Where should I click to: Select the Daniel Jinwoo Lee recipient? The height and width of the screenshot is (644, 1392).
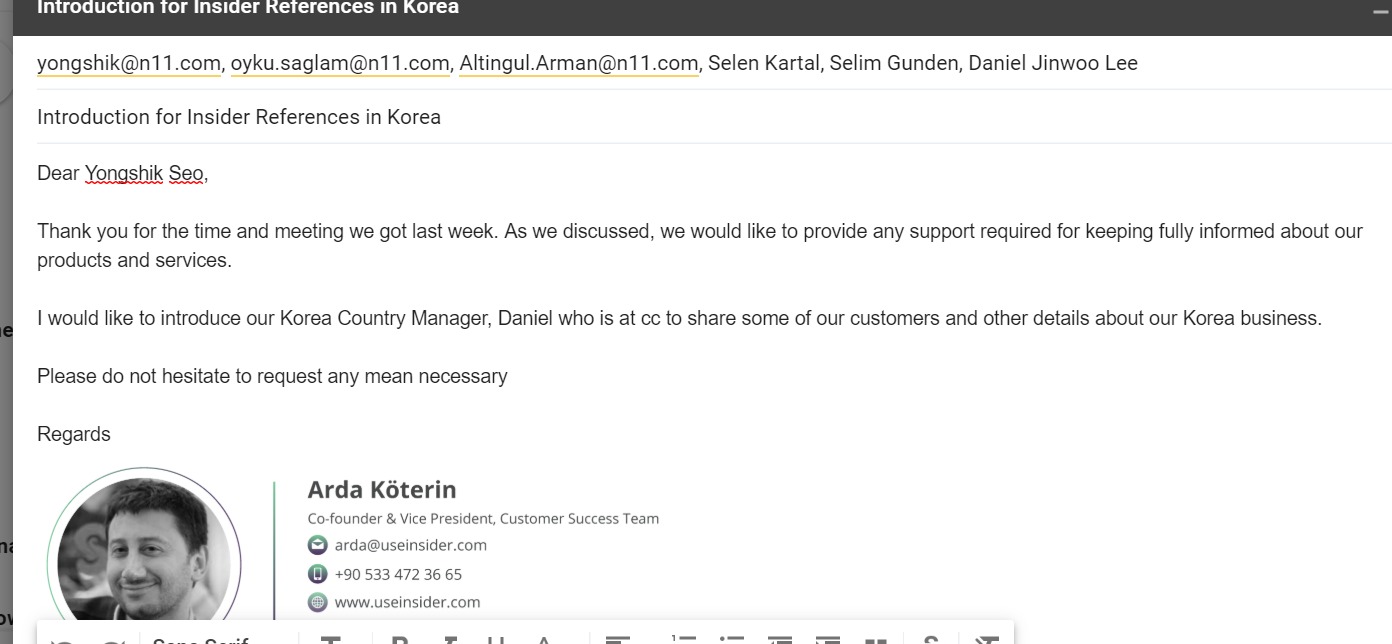tap(1053, 63)
